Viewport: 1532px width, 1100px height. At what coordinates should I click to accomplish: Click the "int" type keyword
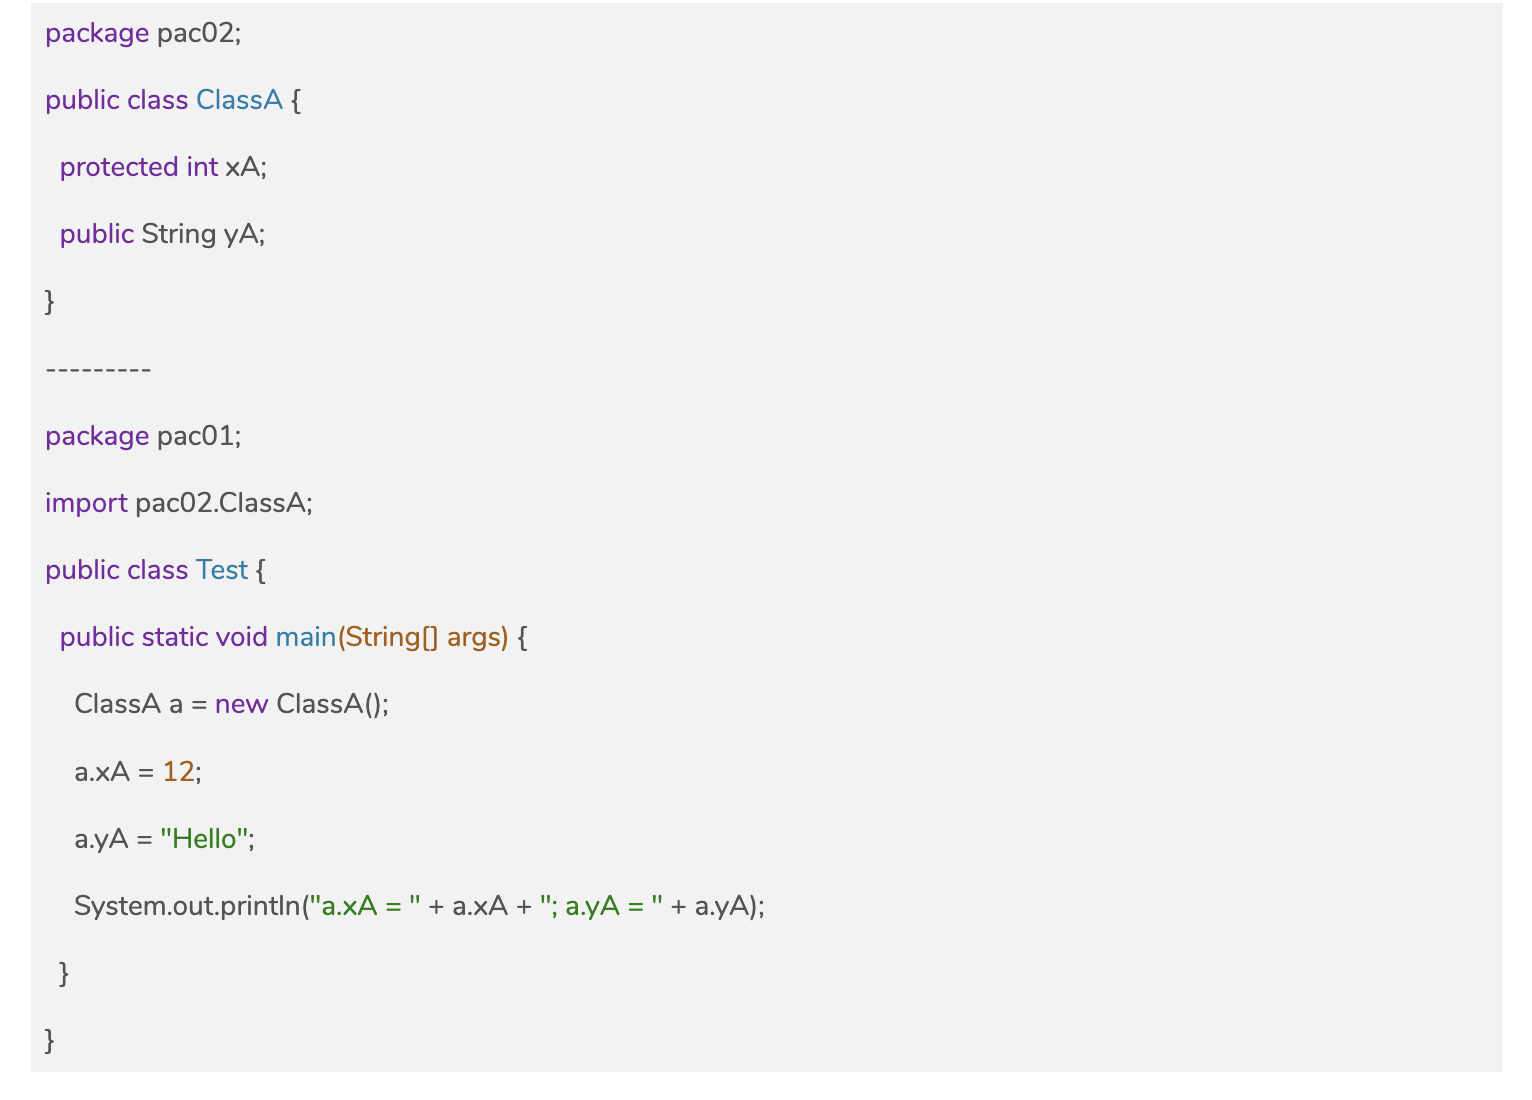[x=201, y=167]
